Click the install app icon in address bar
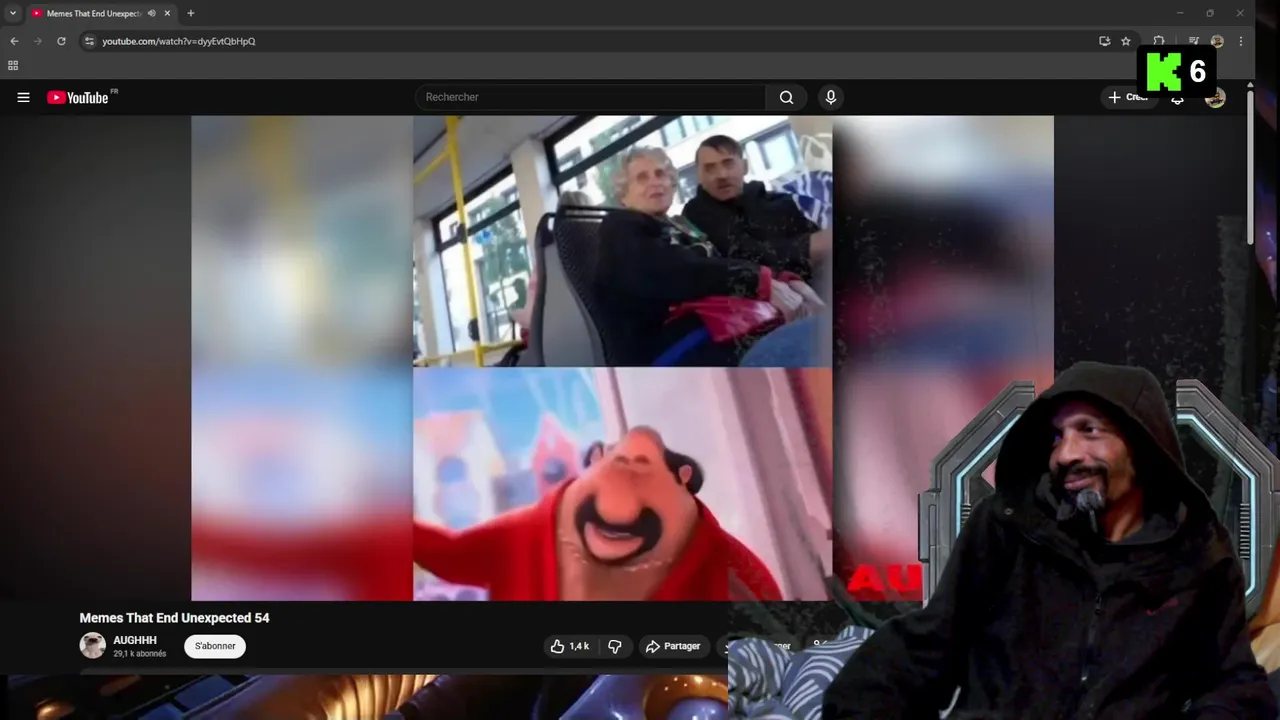This screenshot has height=720, width=1280. 1104,41
